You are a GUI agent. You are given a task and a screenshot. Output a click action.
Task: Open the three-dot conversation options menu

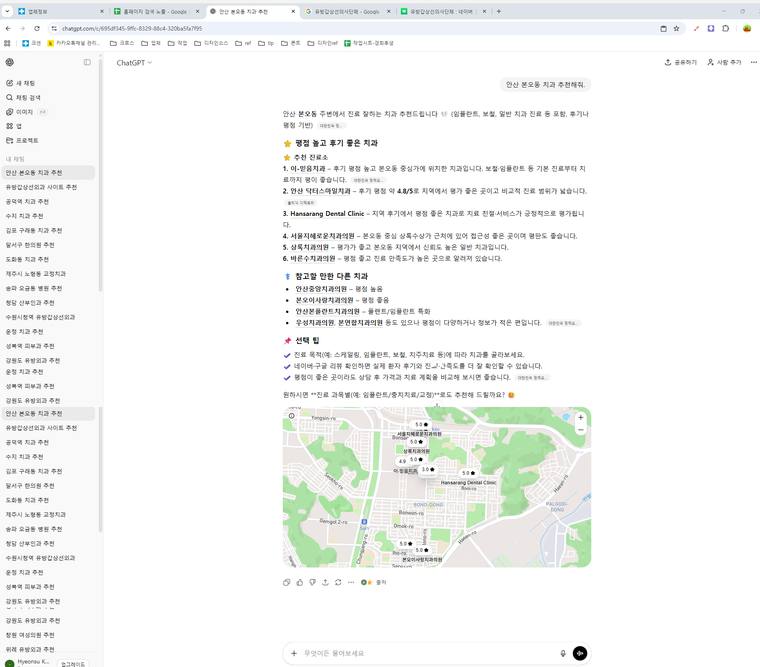(x=753, y=62)
